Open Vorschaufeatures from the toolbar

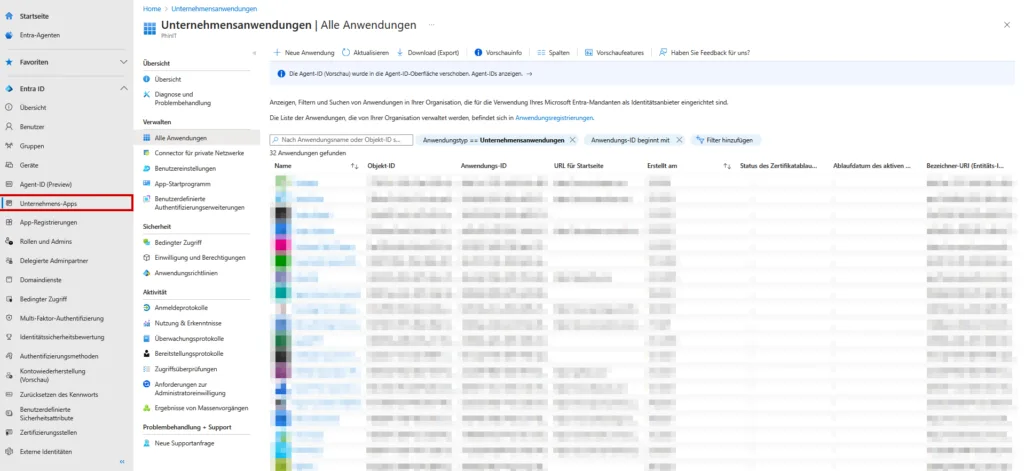614,52
